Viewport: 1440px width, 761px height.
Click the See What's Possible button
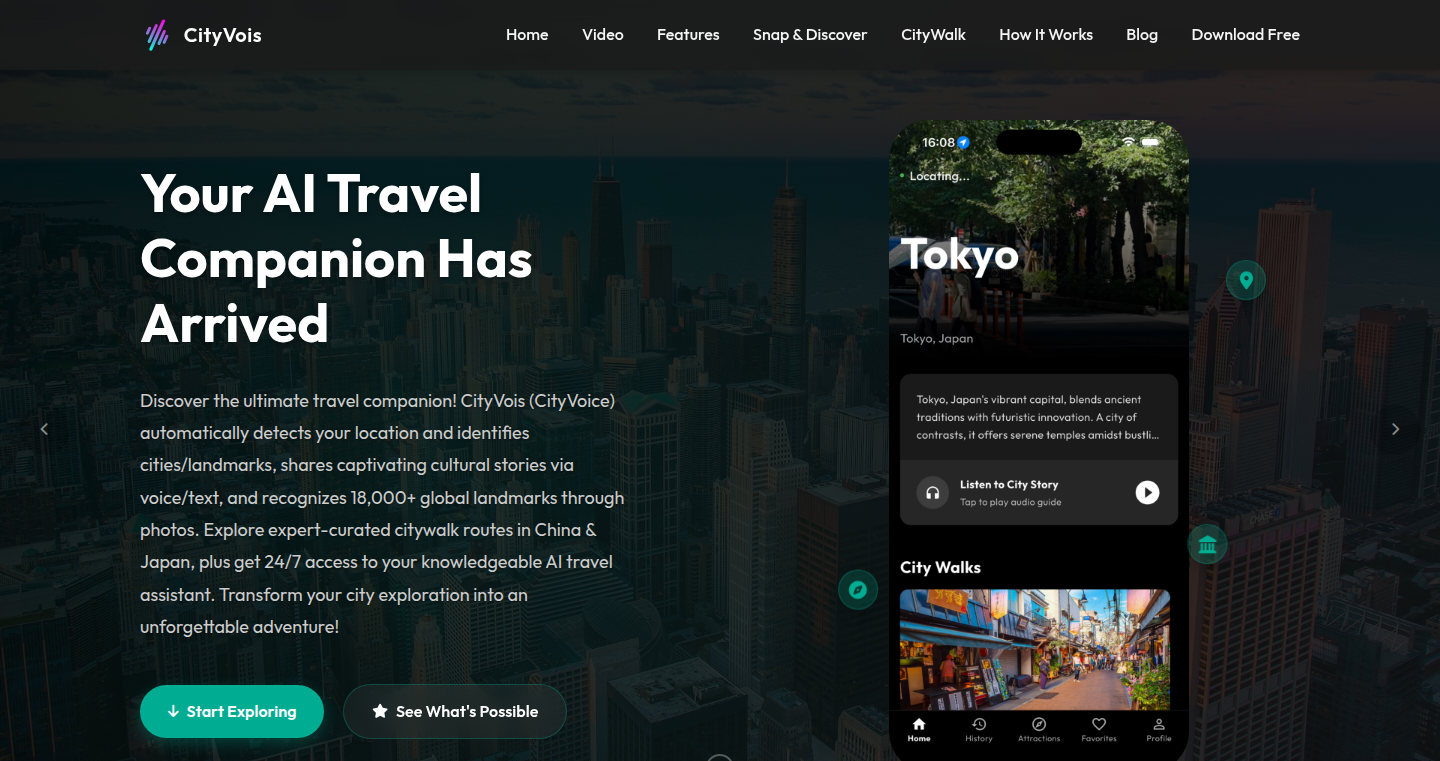click(455, 711)
